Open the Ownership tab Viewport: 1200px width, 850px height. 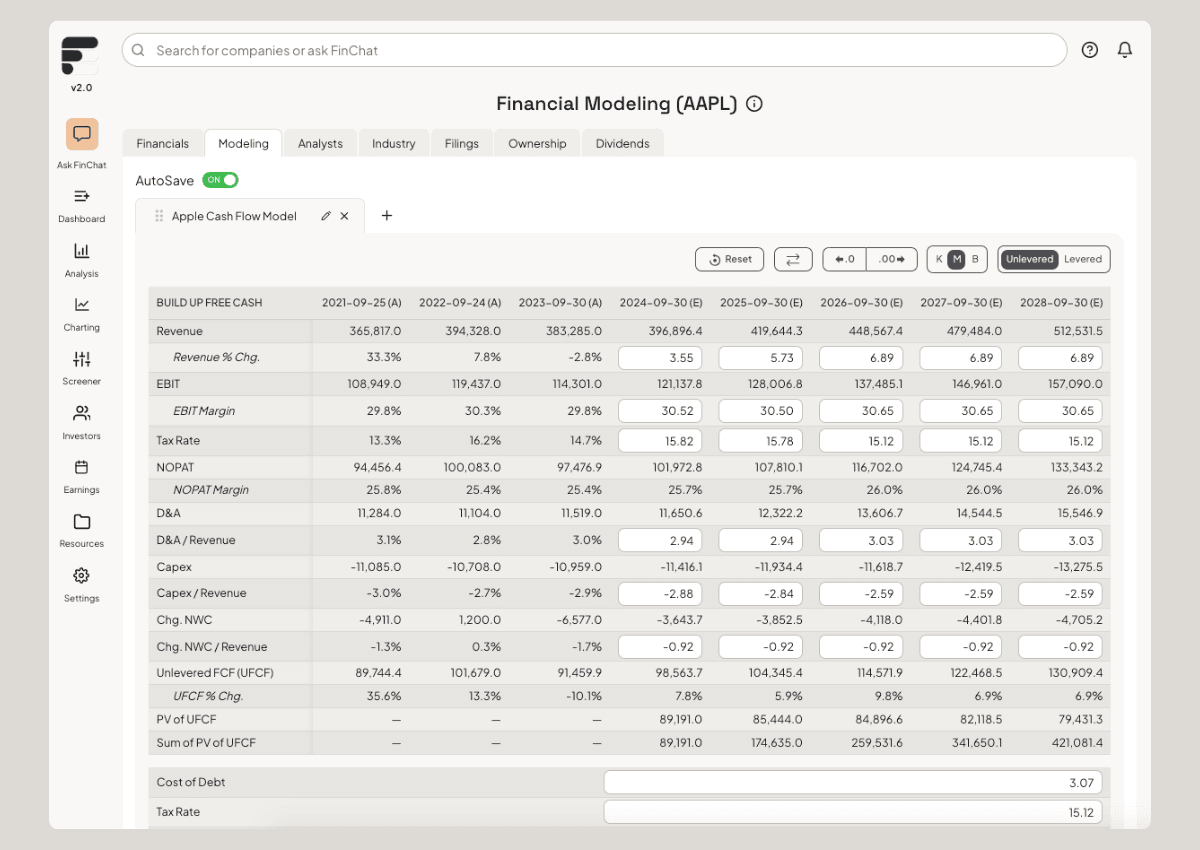tap(537, 144)
